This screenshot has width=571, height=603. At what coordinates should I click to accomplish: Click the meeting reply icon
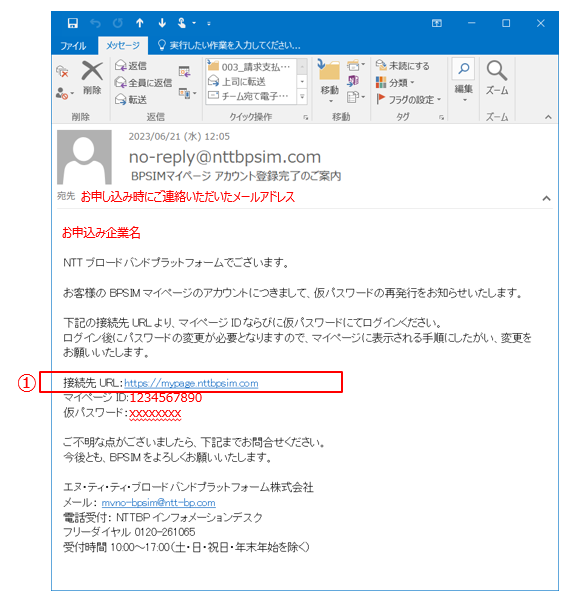click(x=185, y=72)
